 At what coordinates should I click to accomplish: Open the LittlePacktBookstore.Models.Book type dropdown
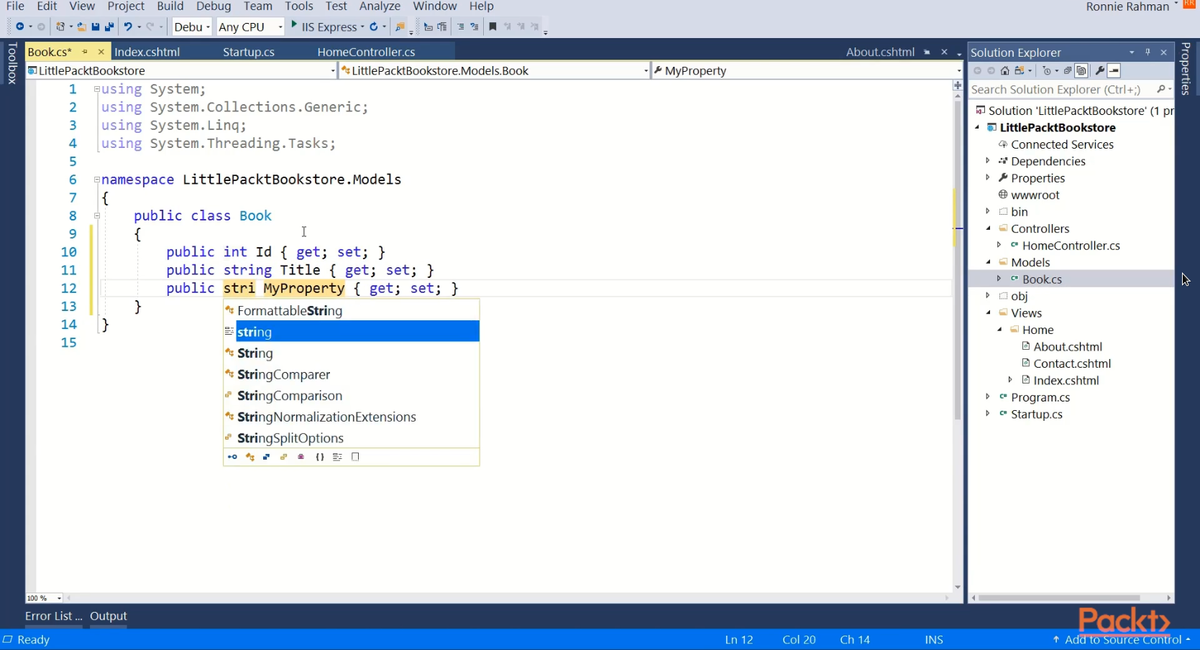tap(495, 71)
